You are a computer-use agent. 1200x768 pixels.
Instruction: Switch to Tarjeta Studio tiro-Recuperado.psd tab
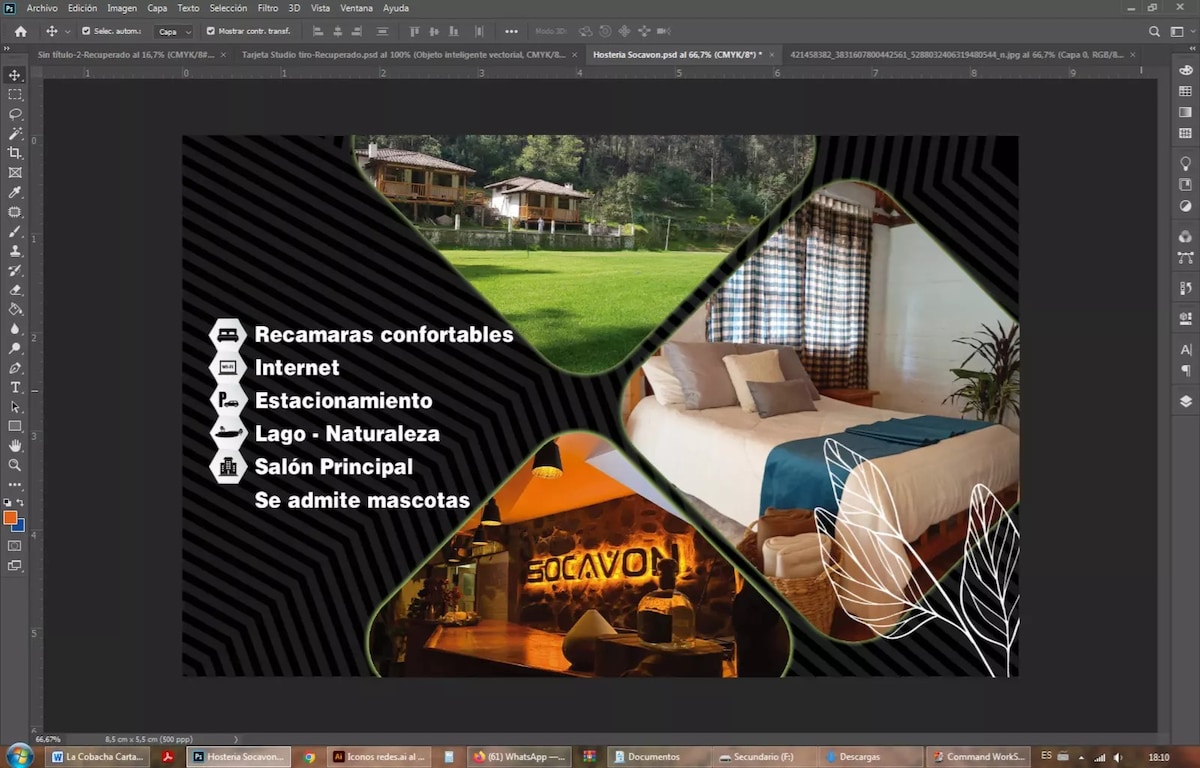pos(403,54)
